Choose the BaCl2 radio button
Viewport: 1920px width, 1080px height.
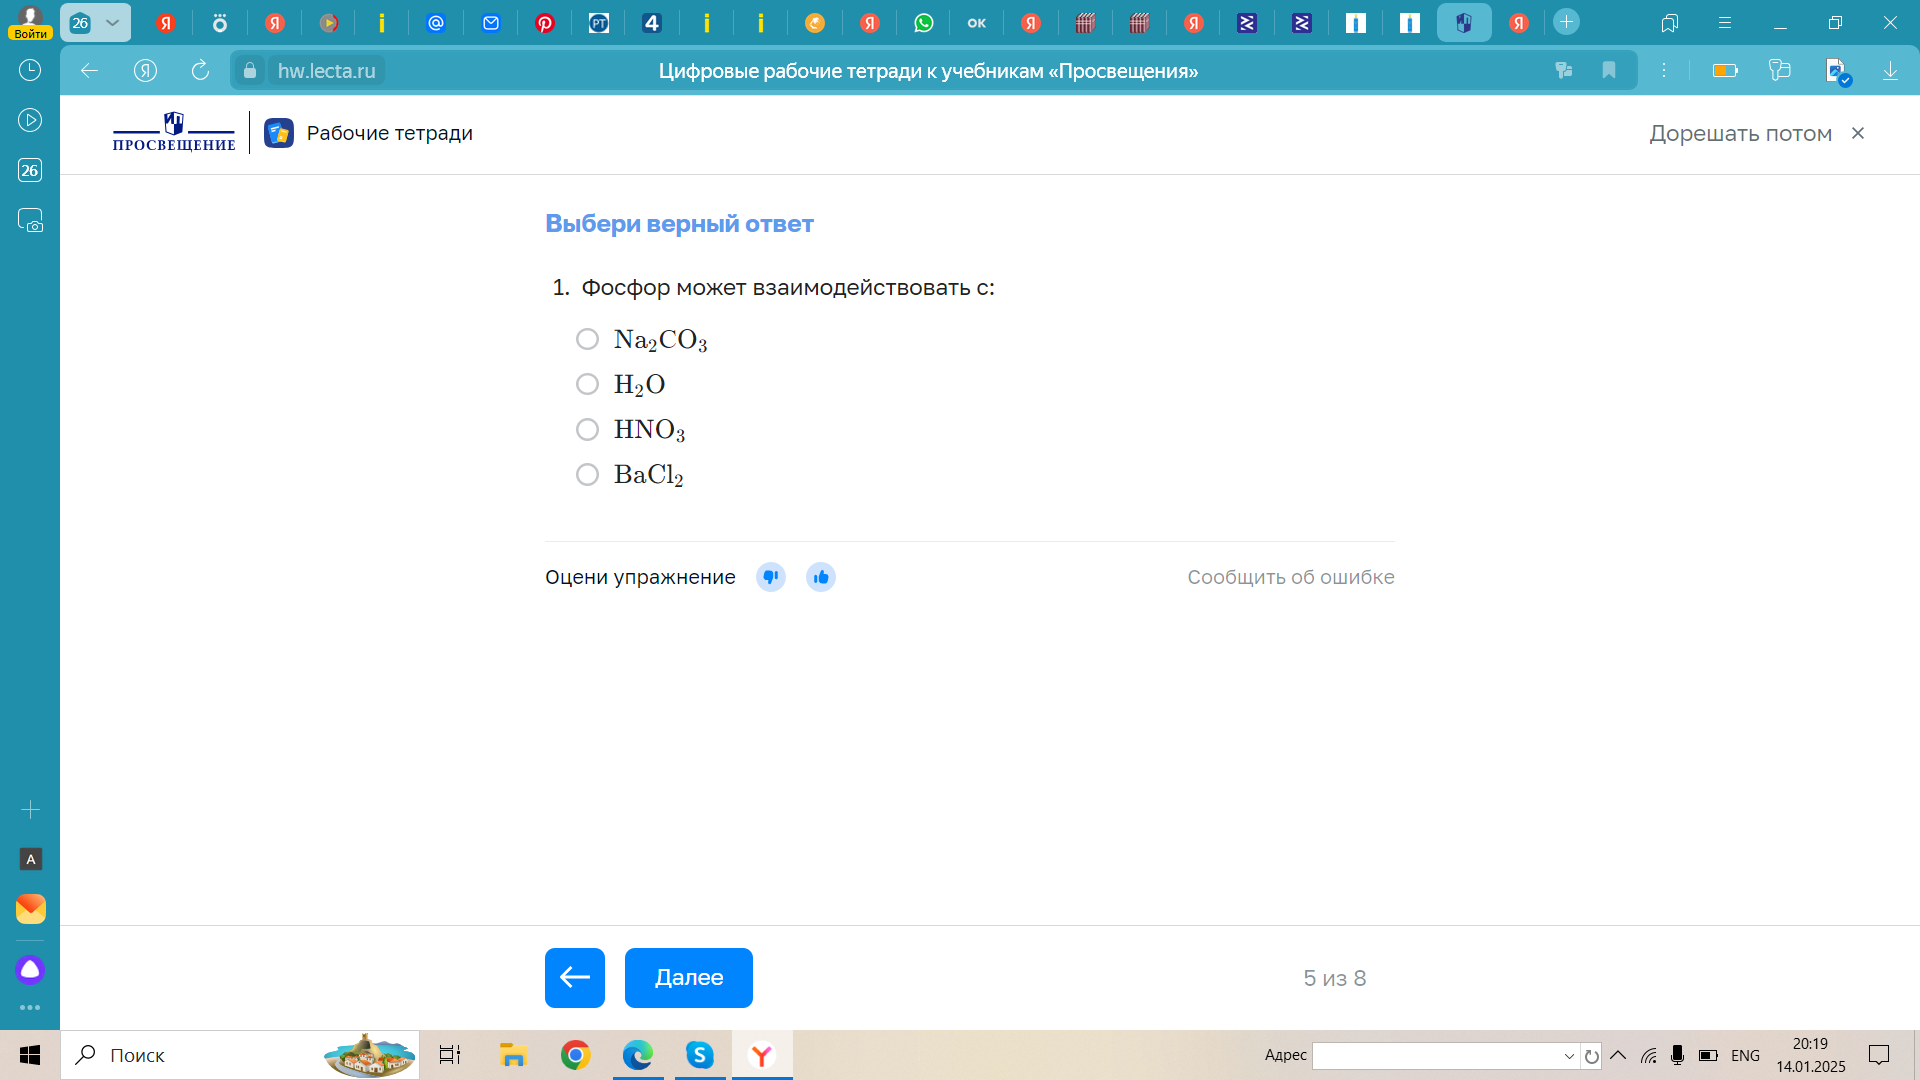587,474
